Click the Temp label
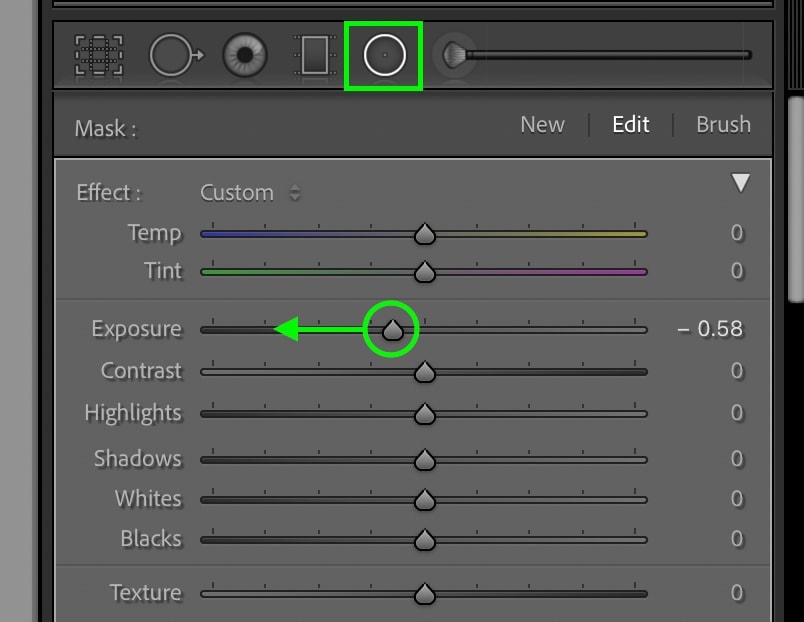The height and width of the screenshot is (622, 804). click(x=154, y=233)
